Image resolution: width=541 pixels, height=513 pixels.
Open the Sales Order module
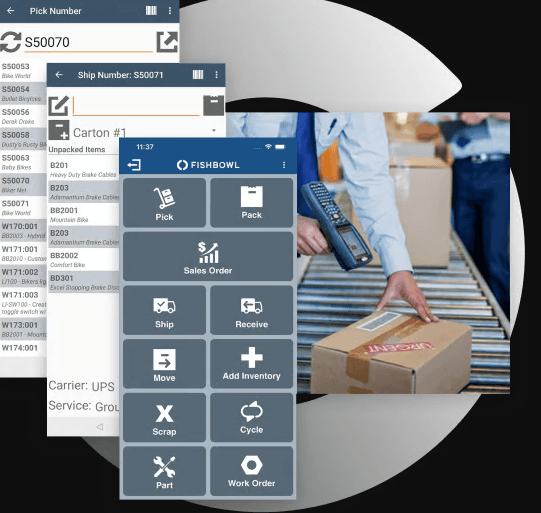(x=208, y=256)
